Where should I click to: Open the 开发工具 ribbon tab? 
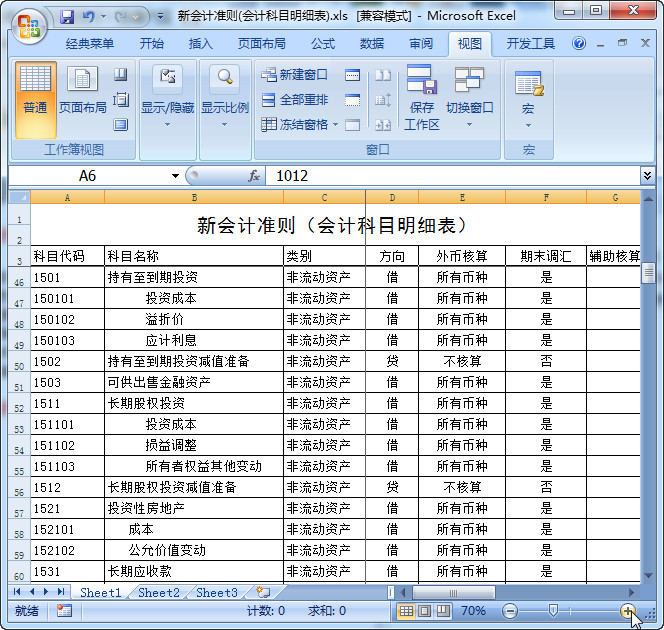point(531,44)
